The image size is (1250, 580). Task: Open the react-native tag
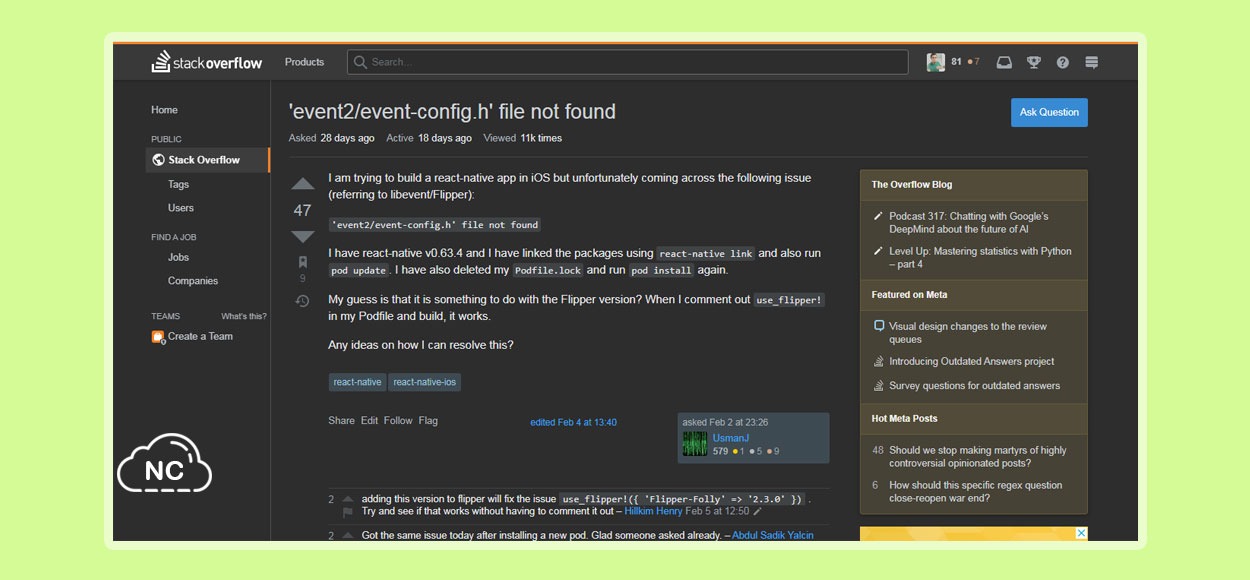[357, 382]
